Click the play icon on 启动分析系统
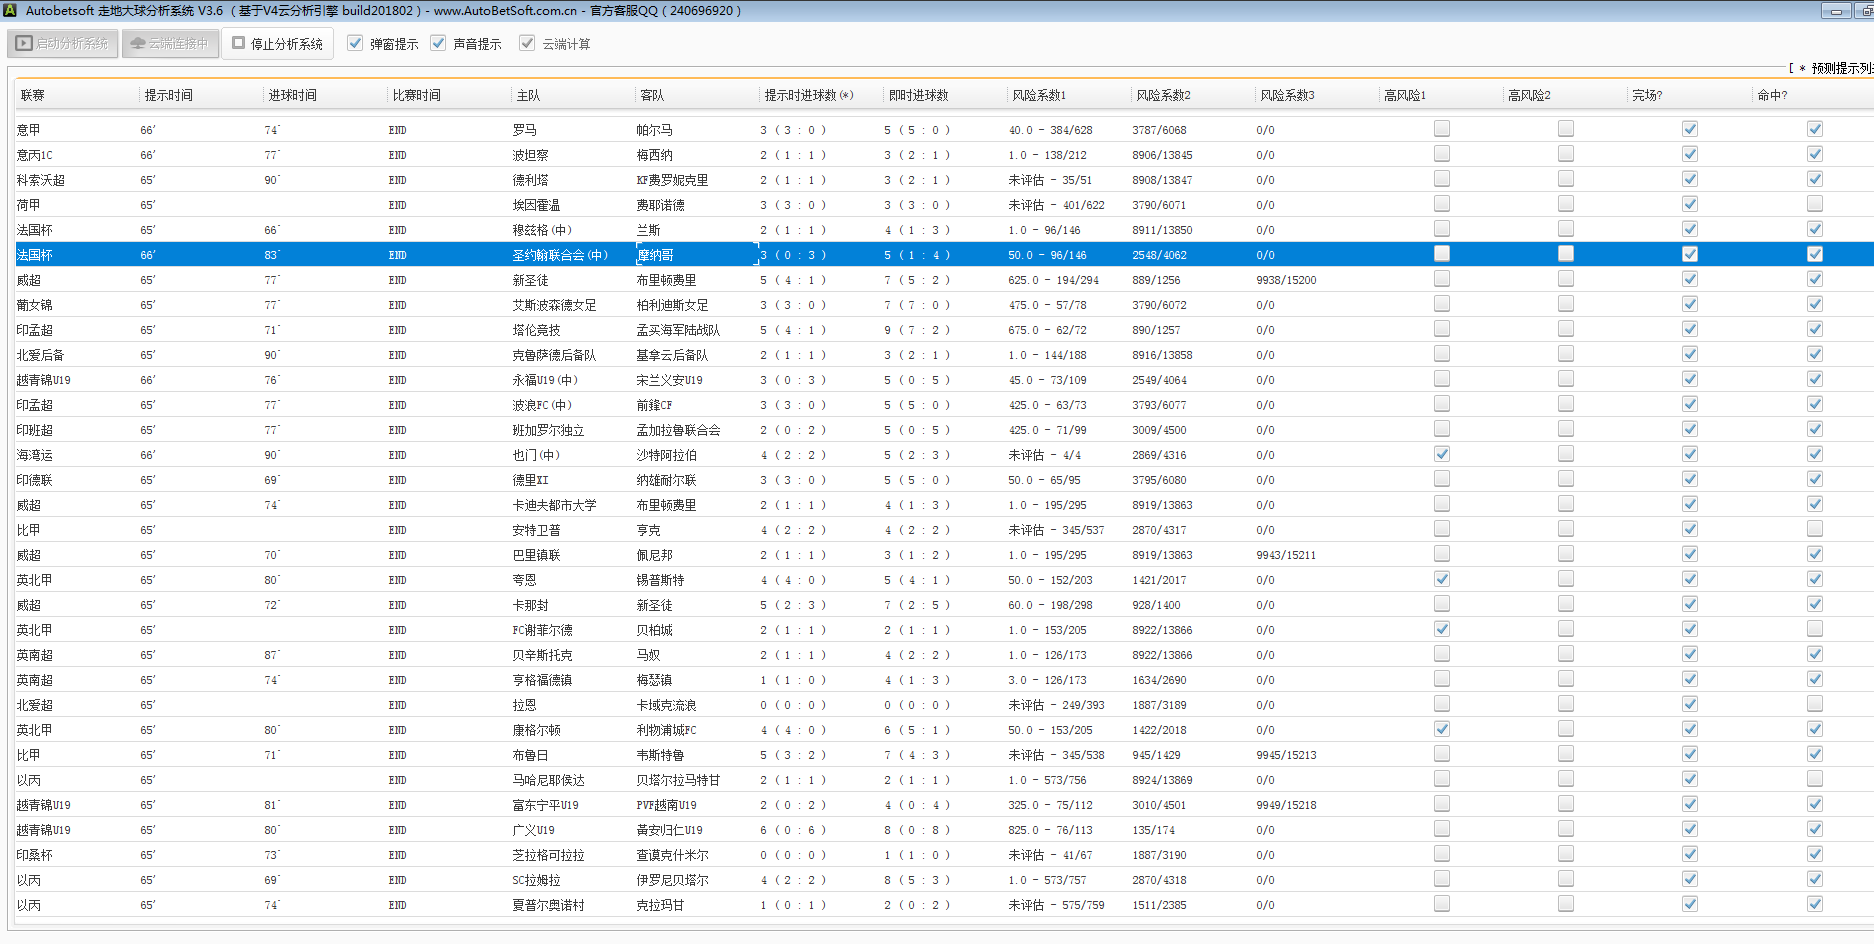The width and height of the screenshot is (1874, 944). (x=24, y=44)
